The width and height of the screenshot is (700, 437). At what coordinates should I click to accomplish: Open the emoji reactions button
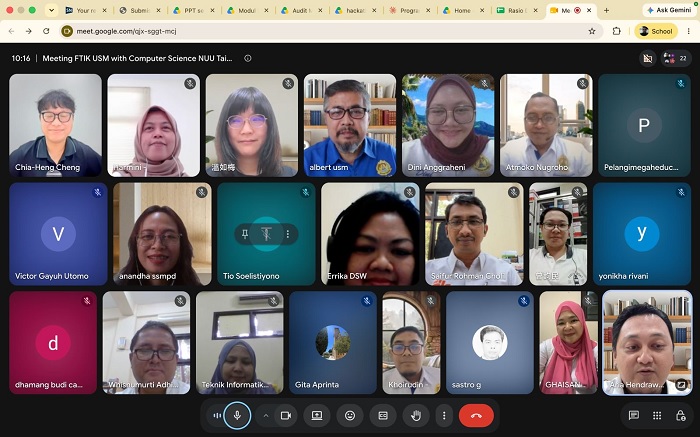click(x=350, y=416)
